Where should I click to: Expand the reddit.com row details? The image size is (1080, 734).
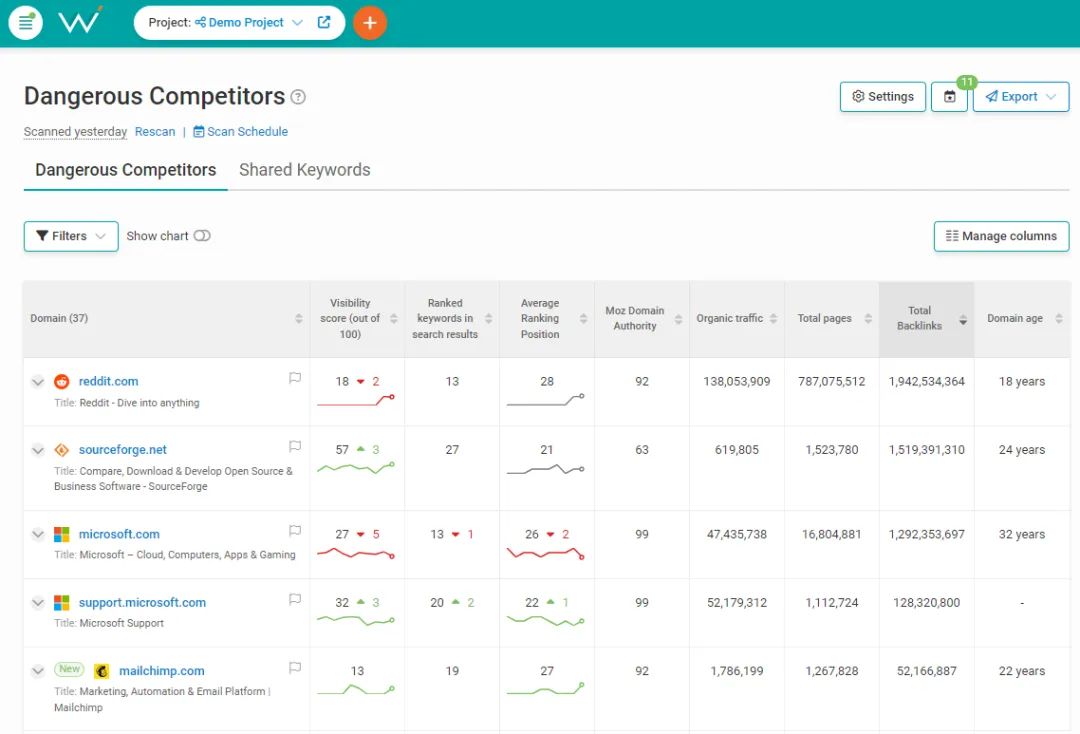point(38,382)
